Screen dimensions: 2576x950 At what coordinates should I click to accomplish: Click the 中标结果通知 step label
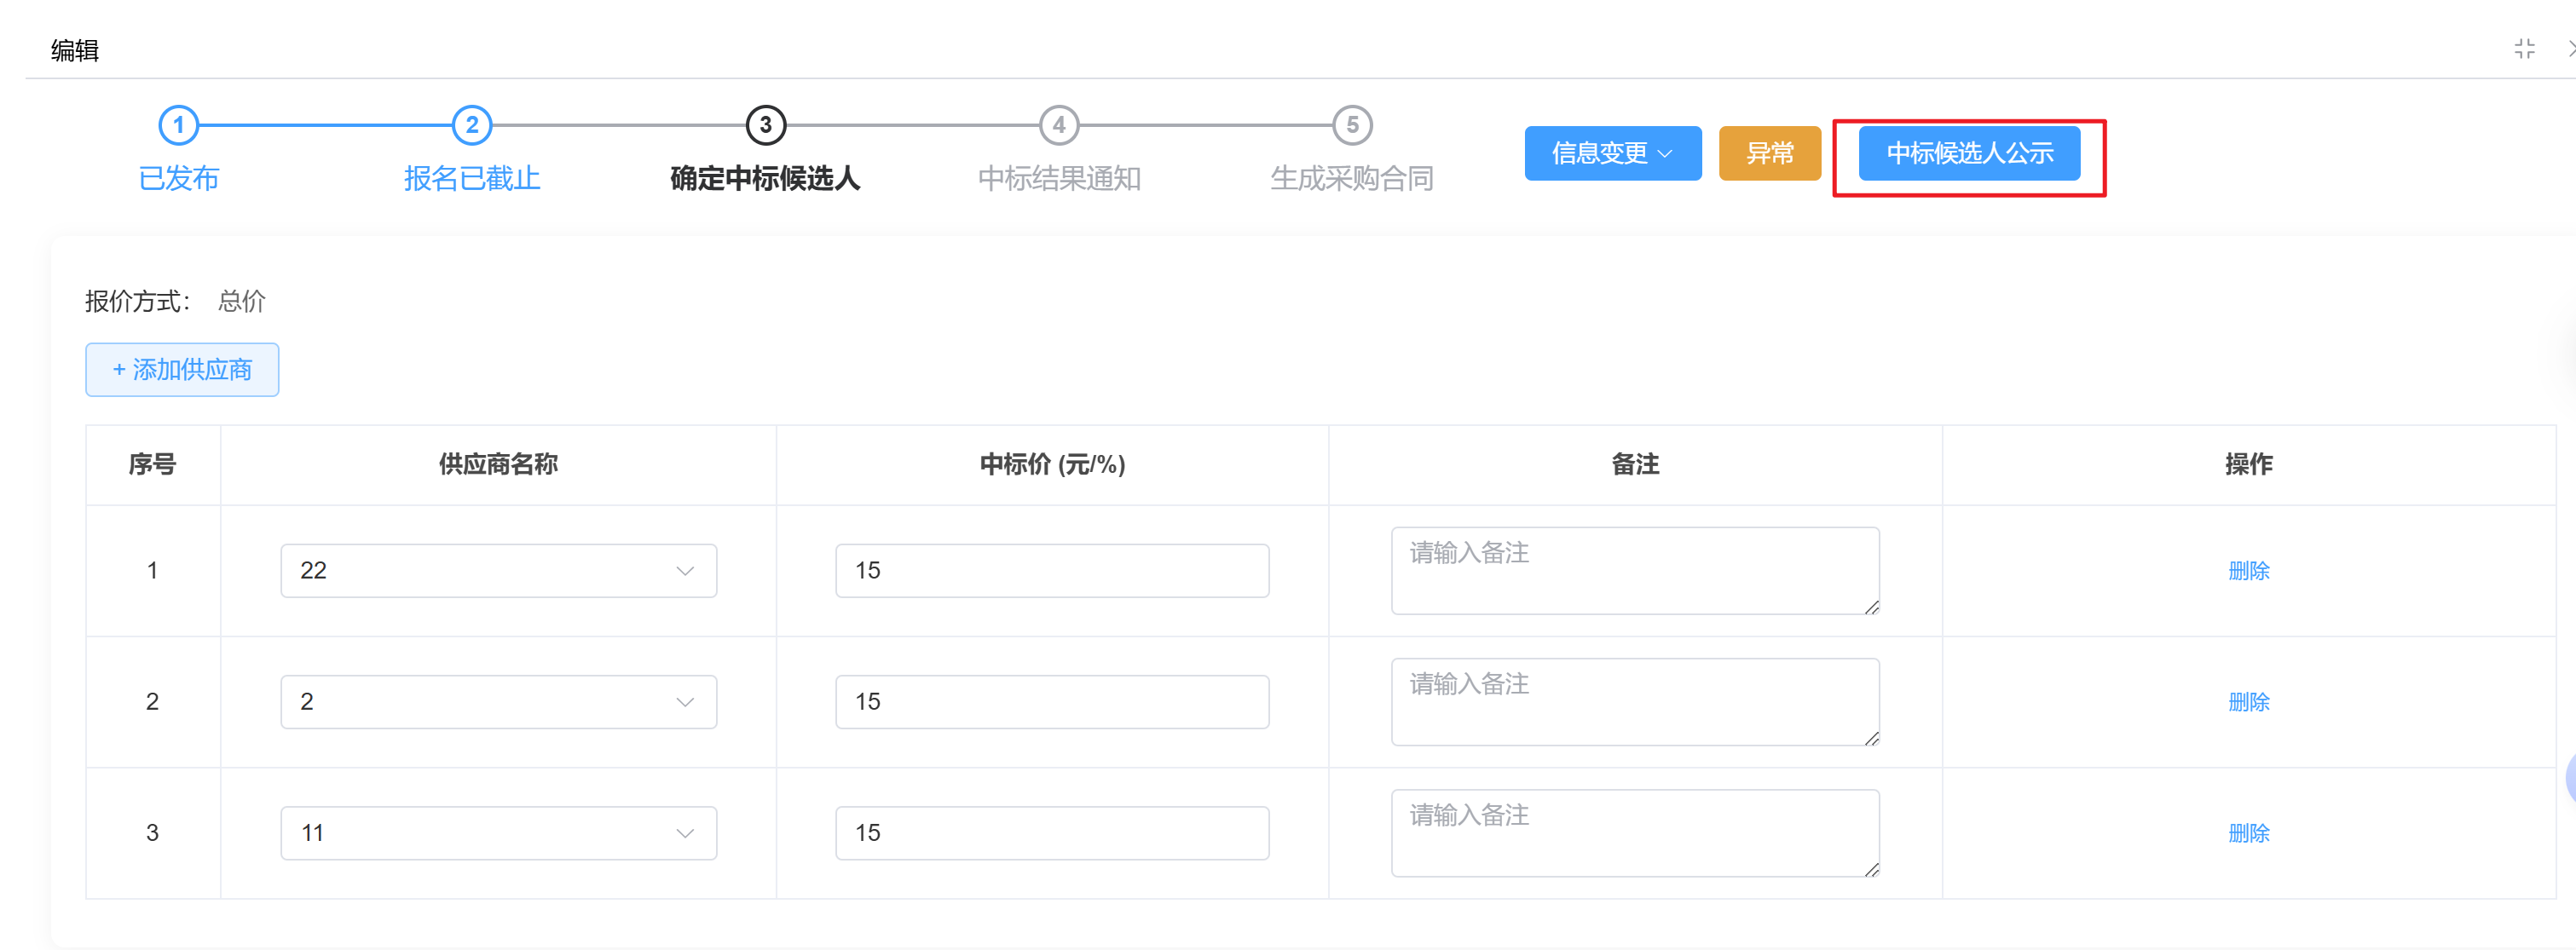coord(1059,178)
